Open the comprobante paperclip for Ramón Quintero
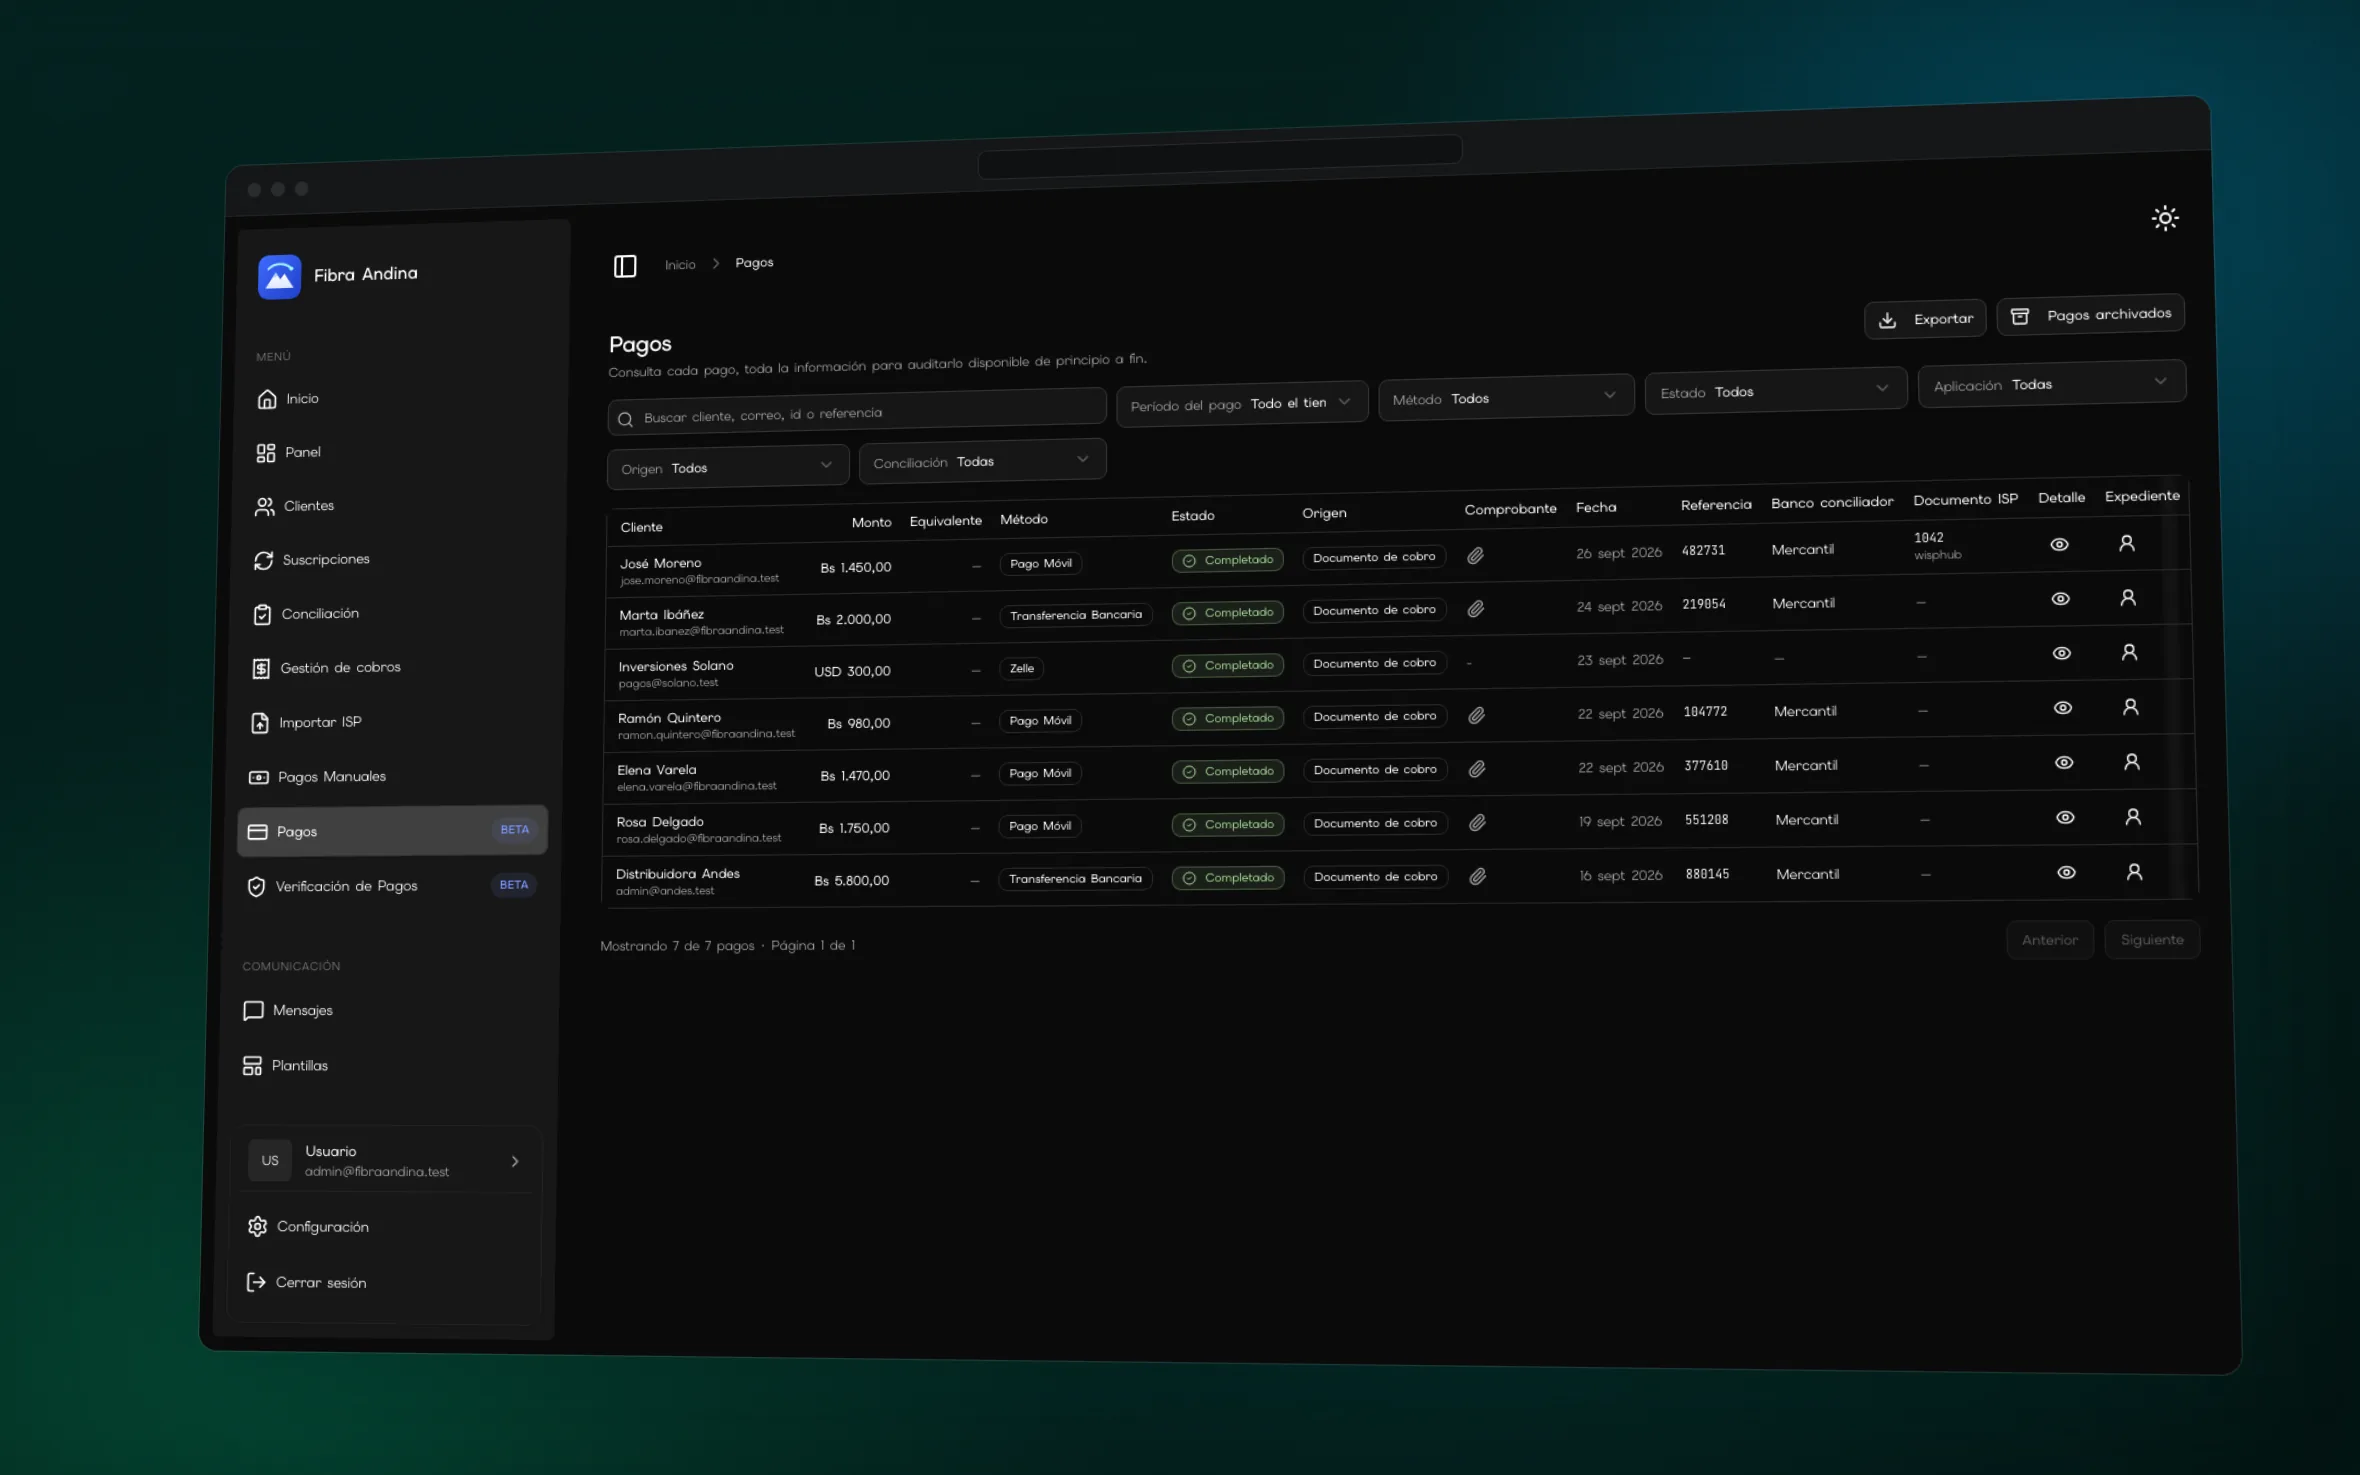The image size is (2360, 1475). pos(1476,716)
